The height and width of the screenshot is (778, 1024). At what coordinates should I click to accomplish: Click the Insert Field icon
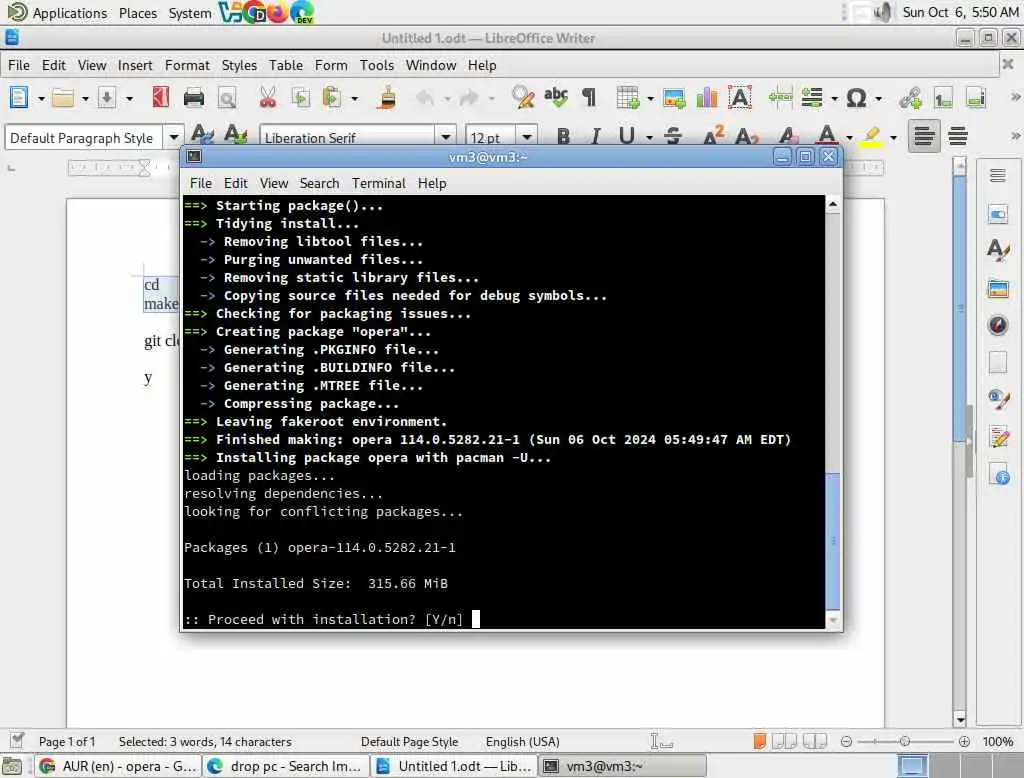tap(812, 98)
